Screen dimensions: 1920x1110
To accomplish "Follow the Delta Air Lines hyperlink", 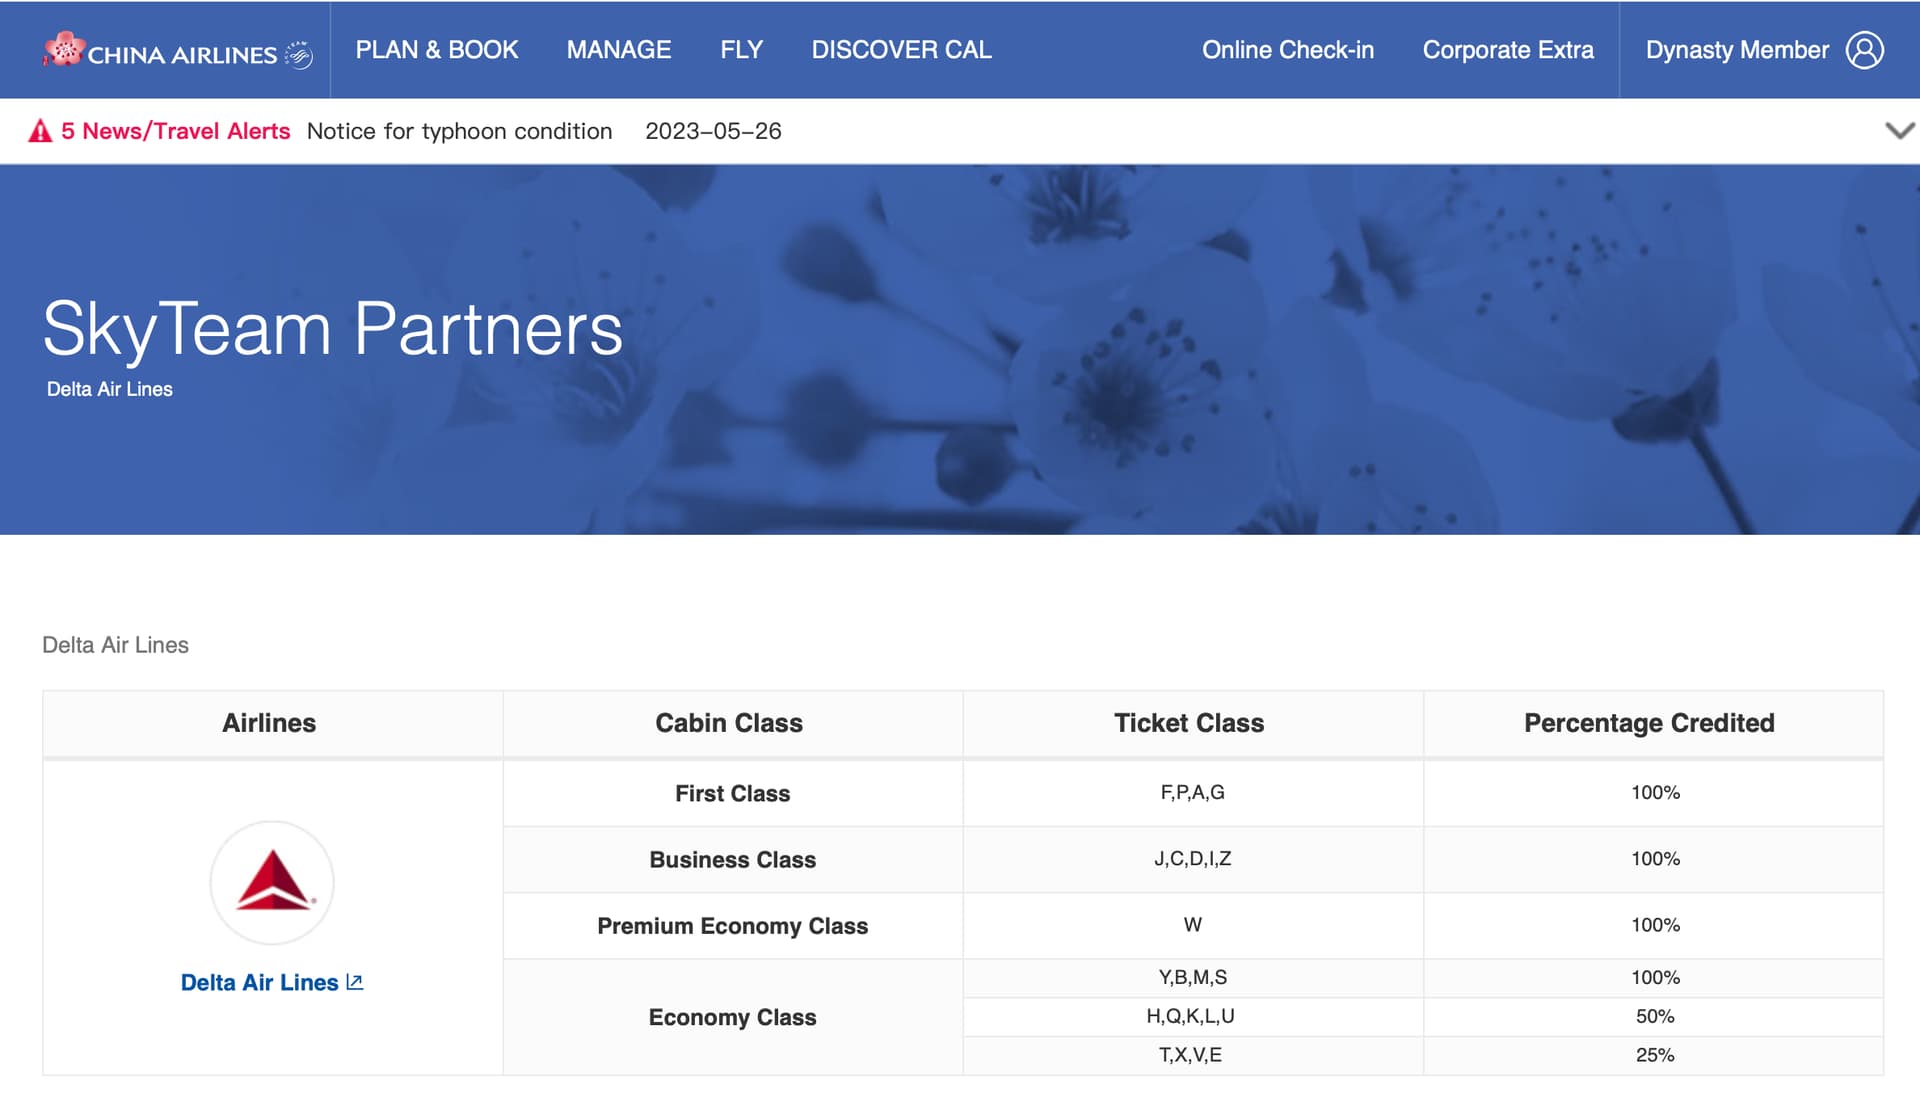I will click(259, 982).
